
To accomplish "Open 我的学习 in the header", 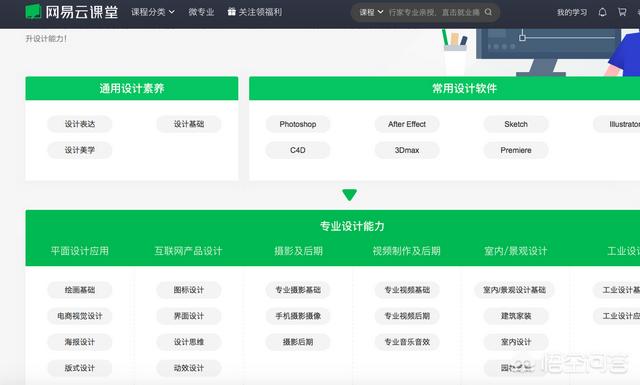I will pyautogui.click(x=572, y=12).
